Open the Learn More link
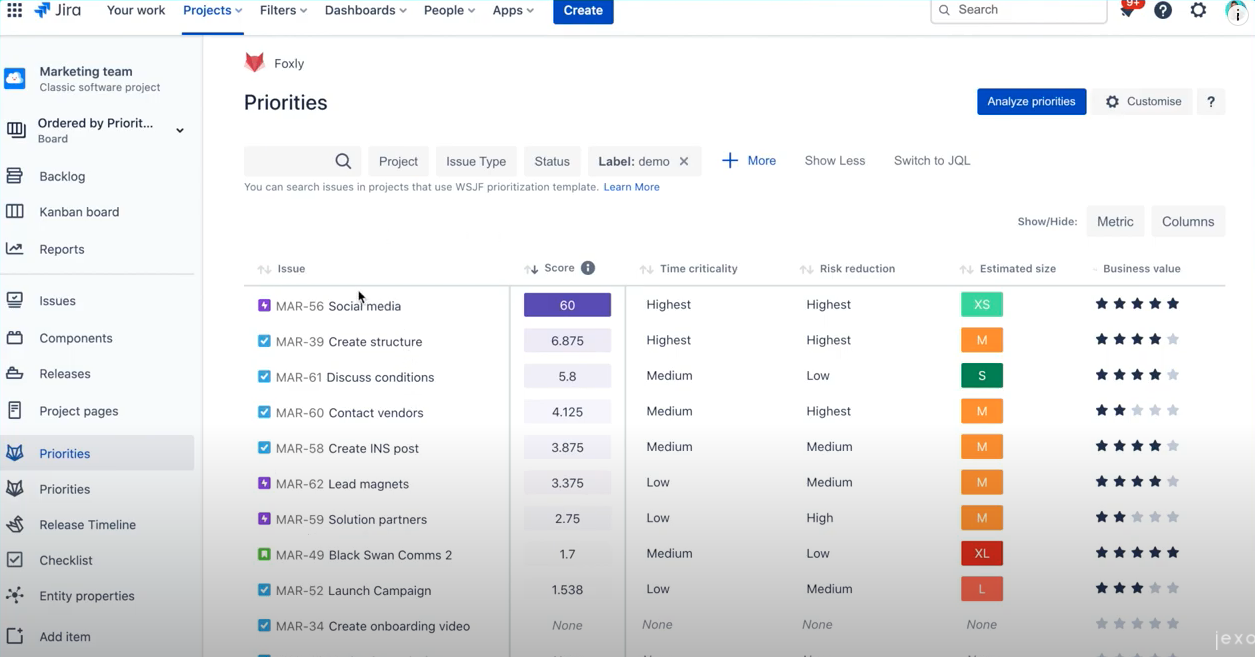Screen dimensions: 1255x657 tap(631, 186)
